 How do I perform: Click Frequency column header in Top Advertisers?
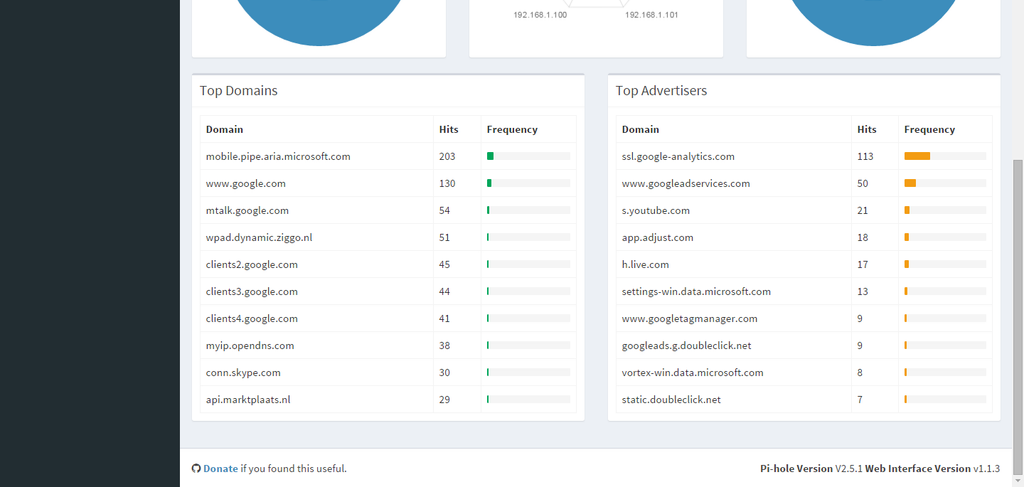click(929, 129)
